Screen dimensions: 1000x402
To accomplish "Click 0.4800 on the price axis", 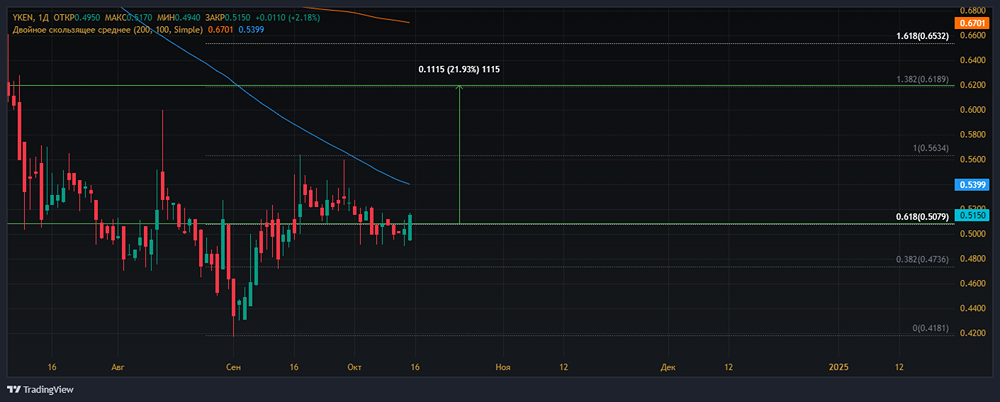I will pos(972,260).
